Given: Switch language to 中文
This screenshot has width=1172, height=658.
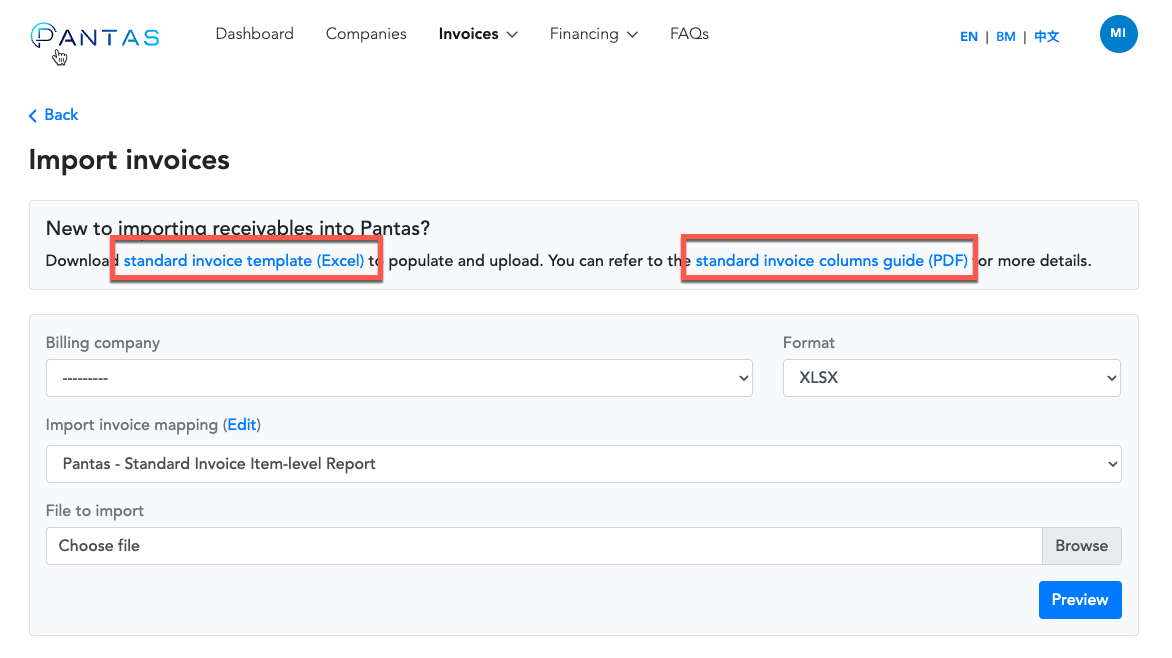Looking at the screenshot, I should click(1046, 37).
